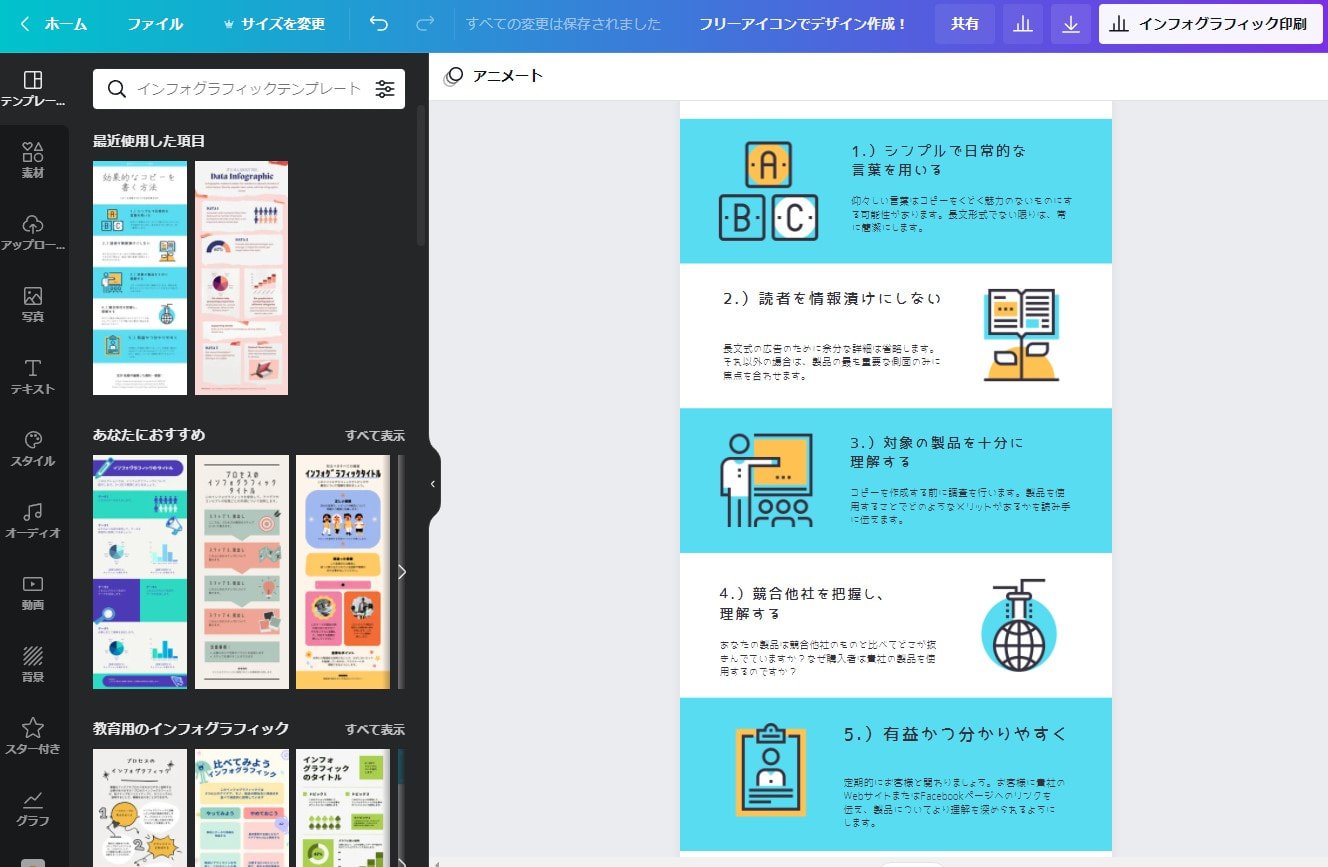Click インフォグラフィック印刷 button

1211,24
